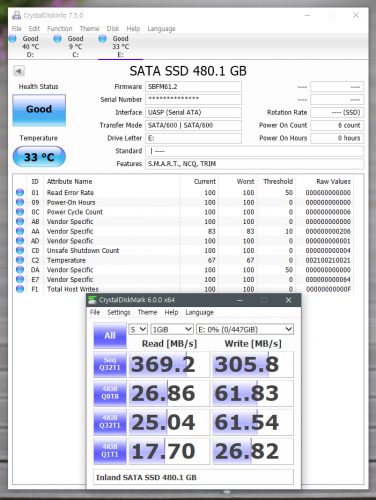Screen dimensions: 376x500
Task: Click status orb for attribute DA
Action: click(20, 270)
